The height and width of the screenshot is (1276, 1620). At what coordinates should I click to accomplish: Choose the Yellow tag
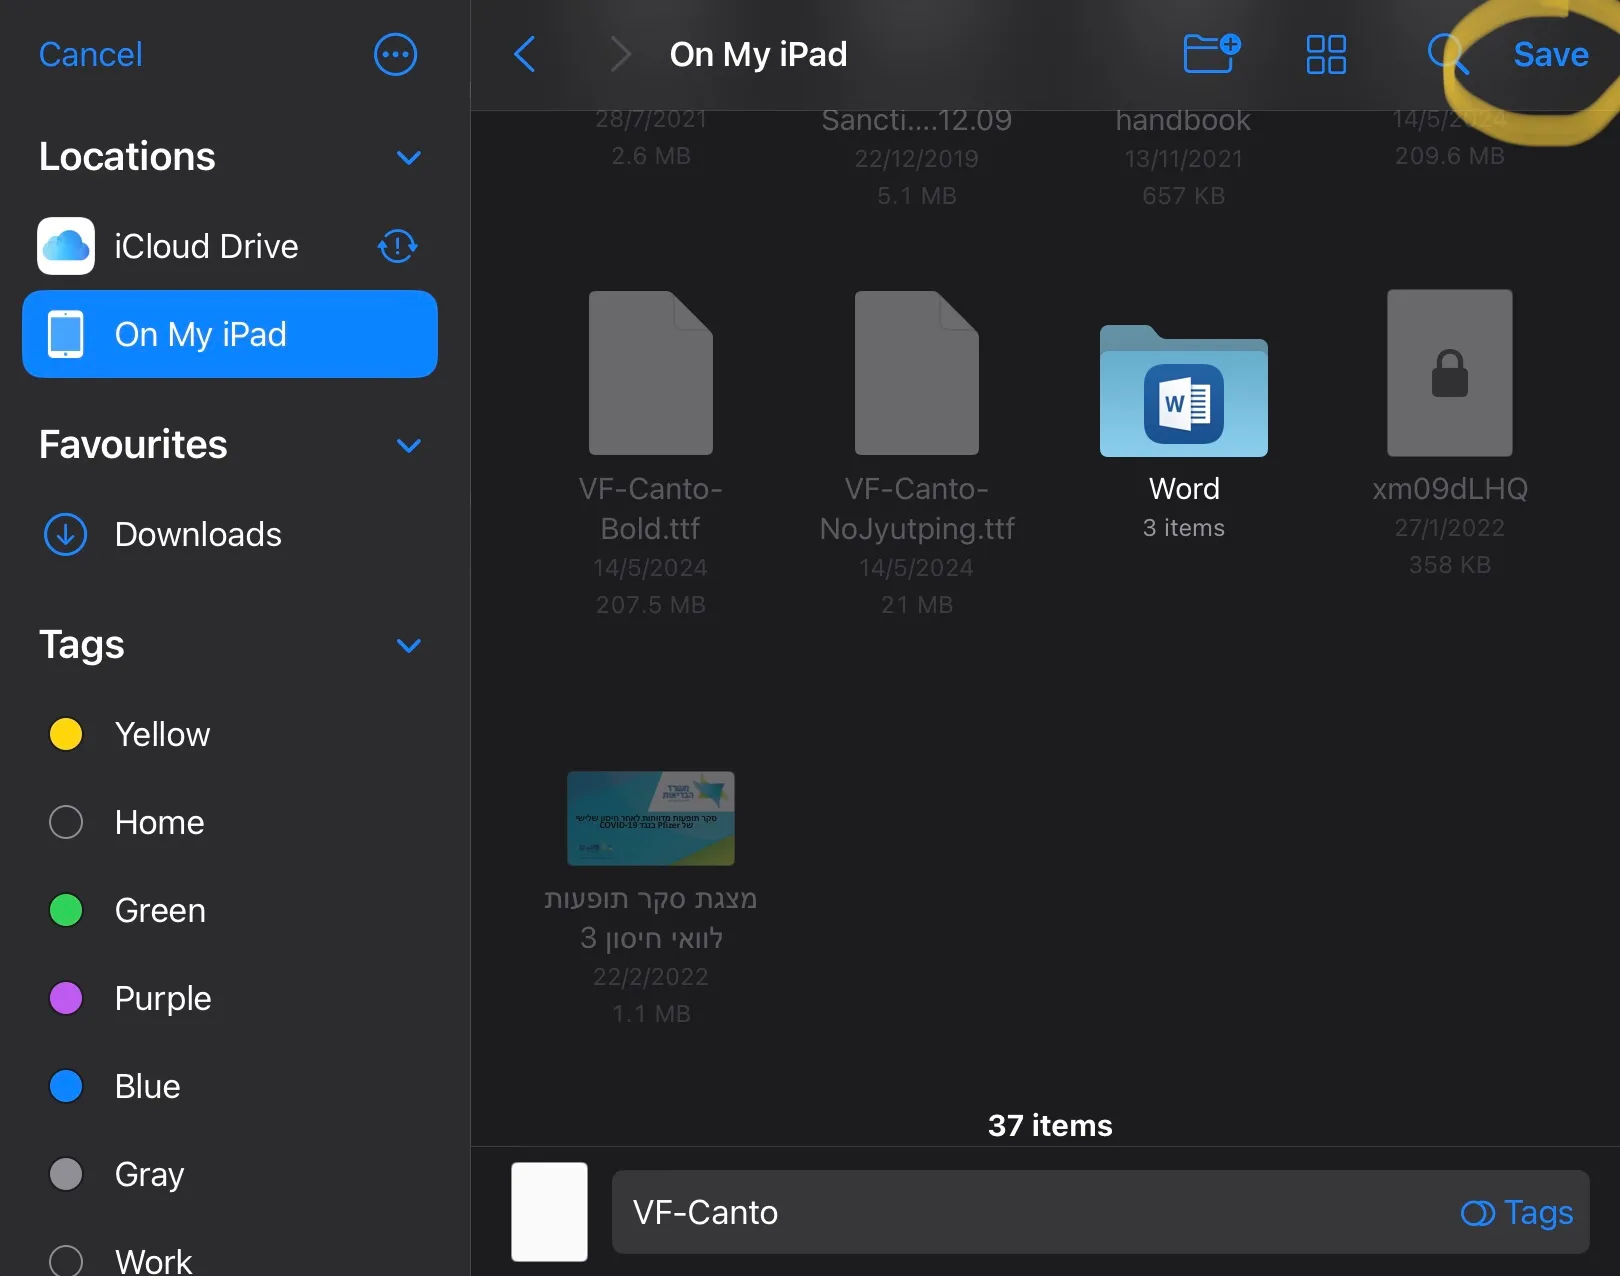[x=230, y=734]
